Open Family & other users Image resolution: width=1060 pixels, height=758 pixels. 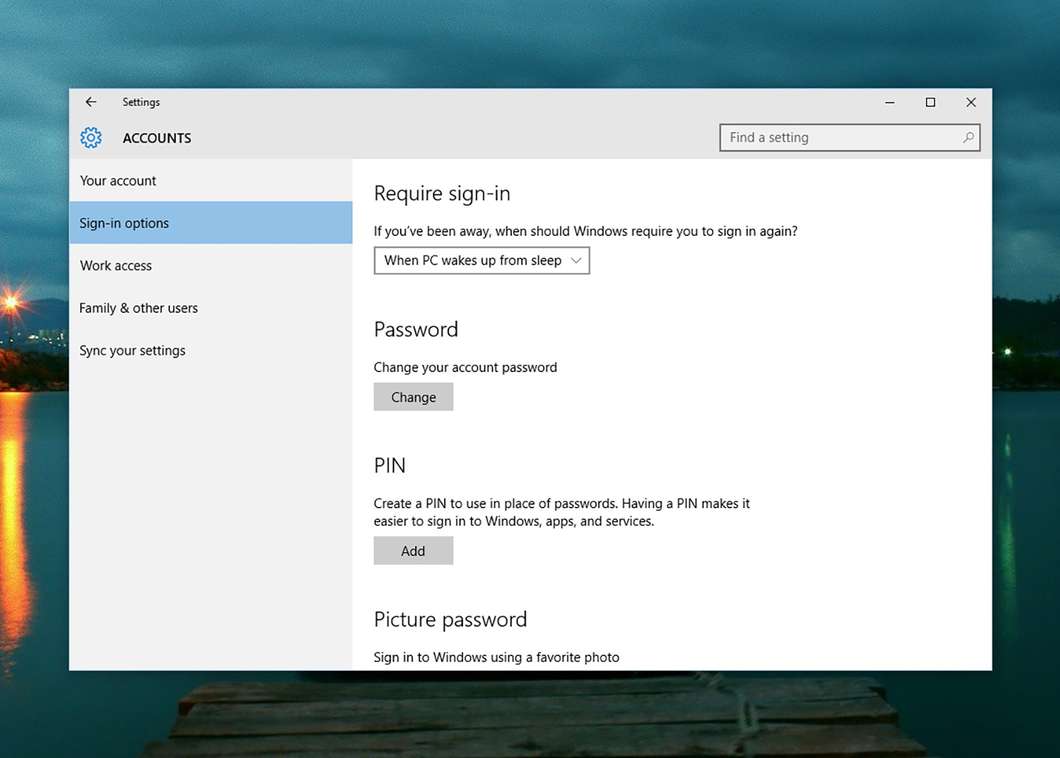click(x=138, y=308)
